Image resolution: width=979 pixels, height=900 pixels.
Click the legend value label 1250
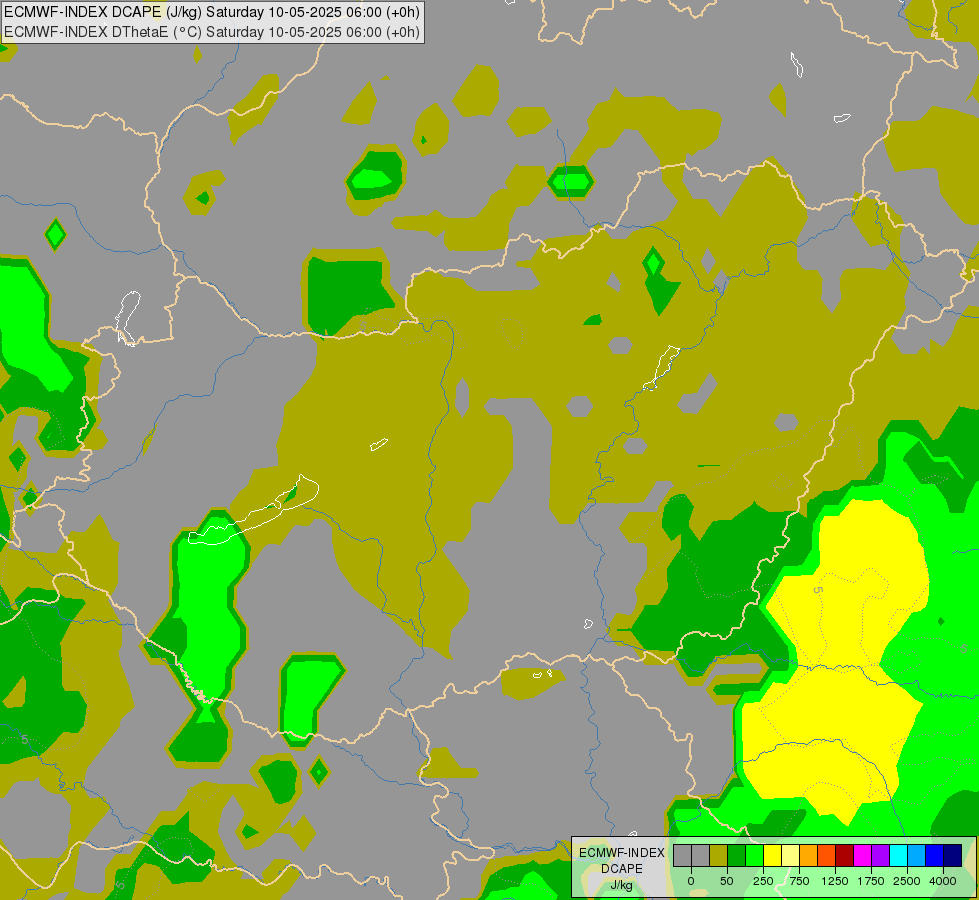pos(835,881)
